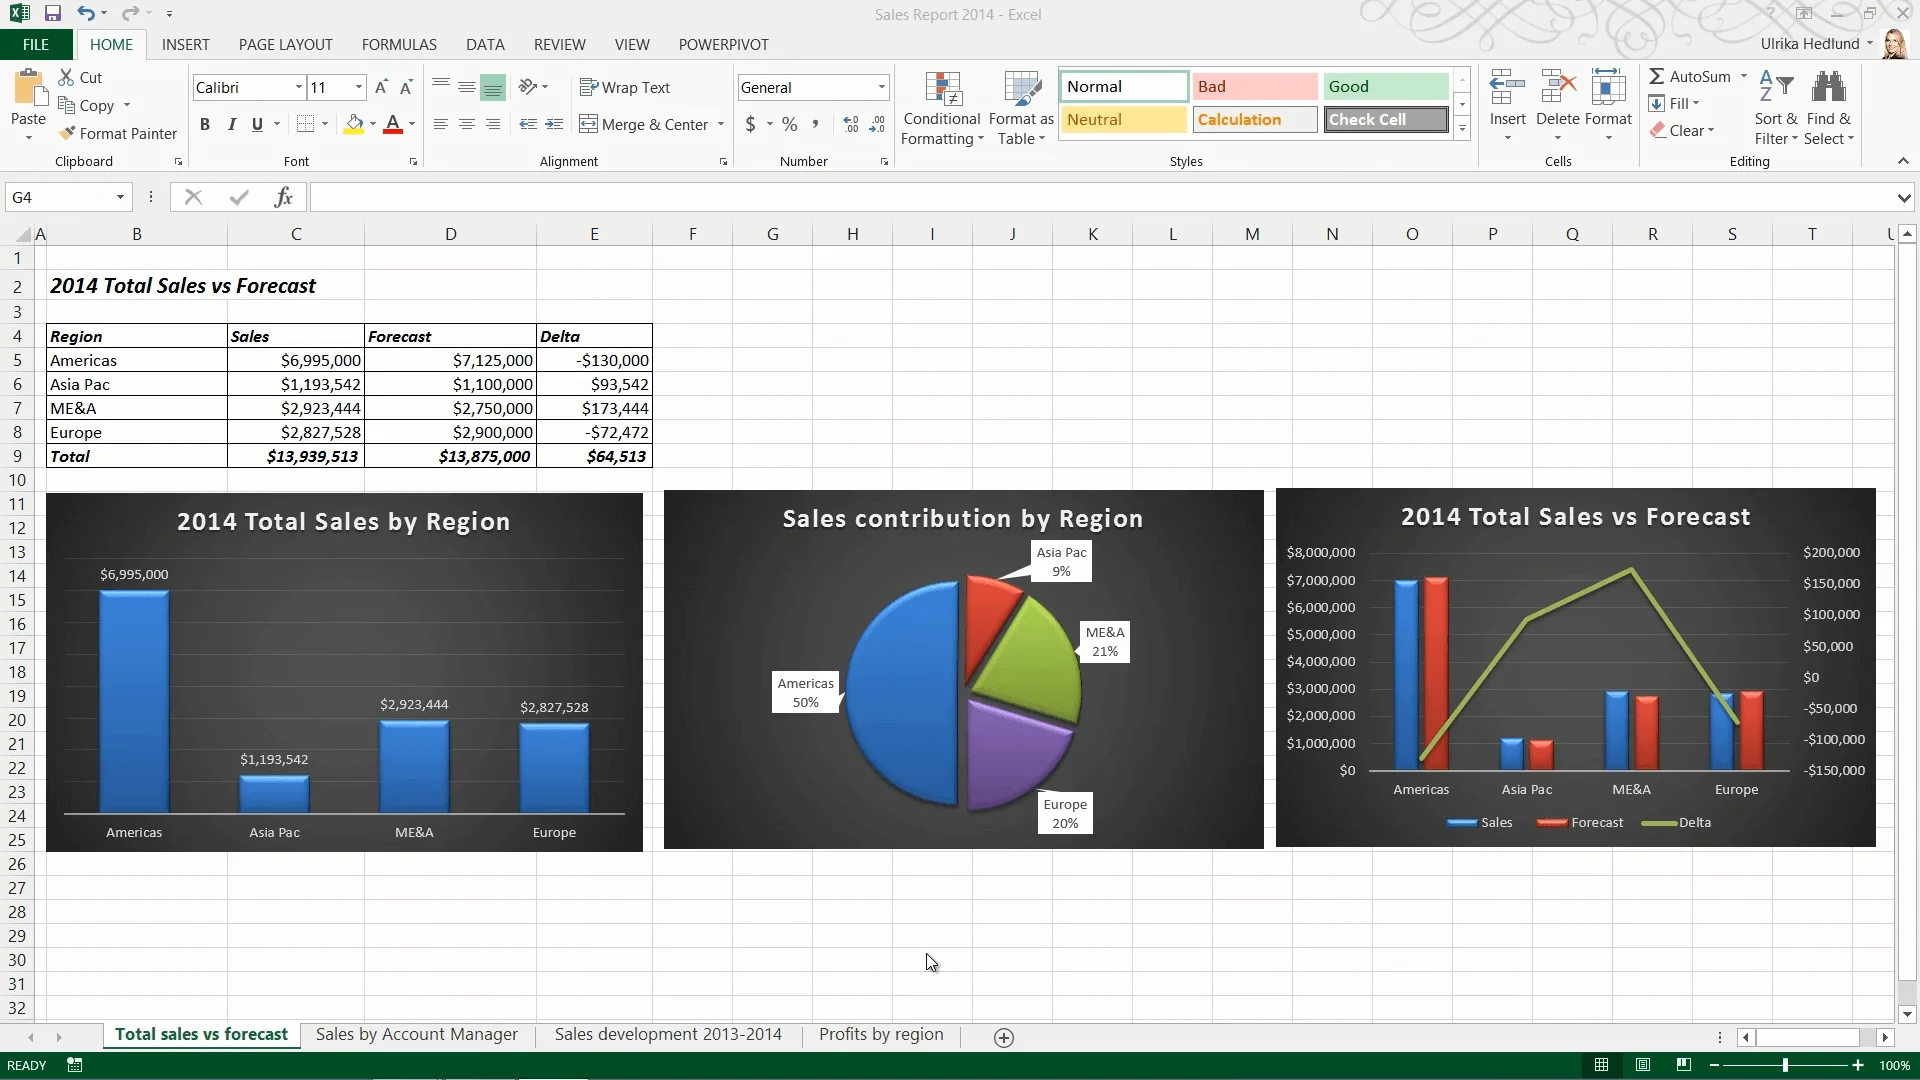Click the Increase Decimal icon
This screenshot has height=1080, width=1920.
[x=851, y=124]
